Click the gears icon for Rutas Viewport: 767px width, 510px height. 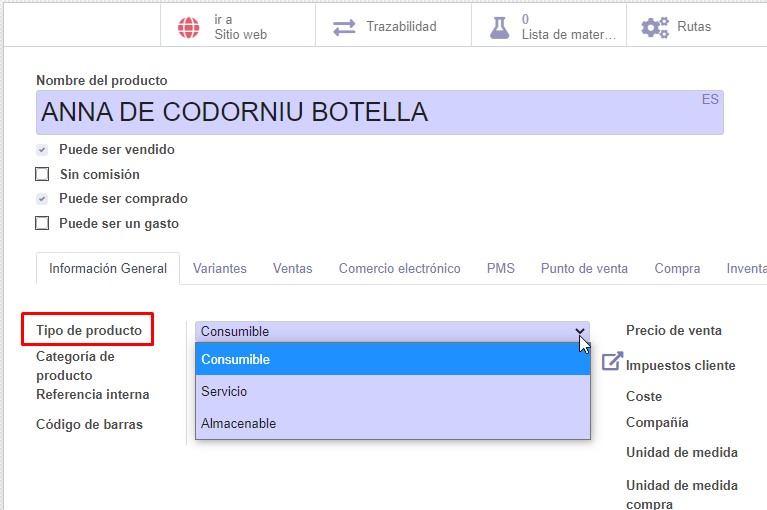click(x=655, y=27)
